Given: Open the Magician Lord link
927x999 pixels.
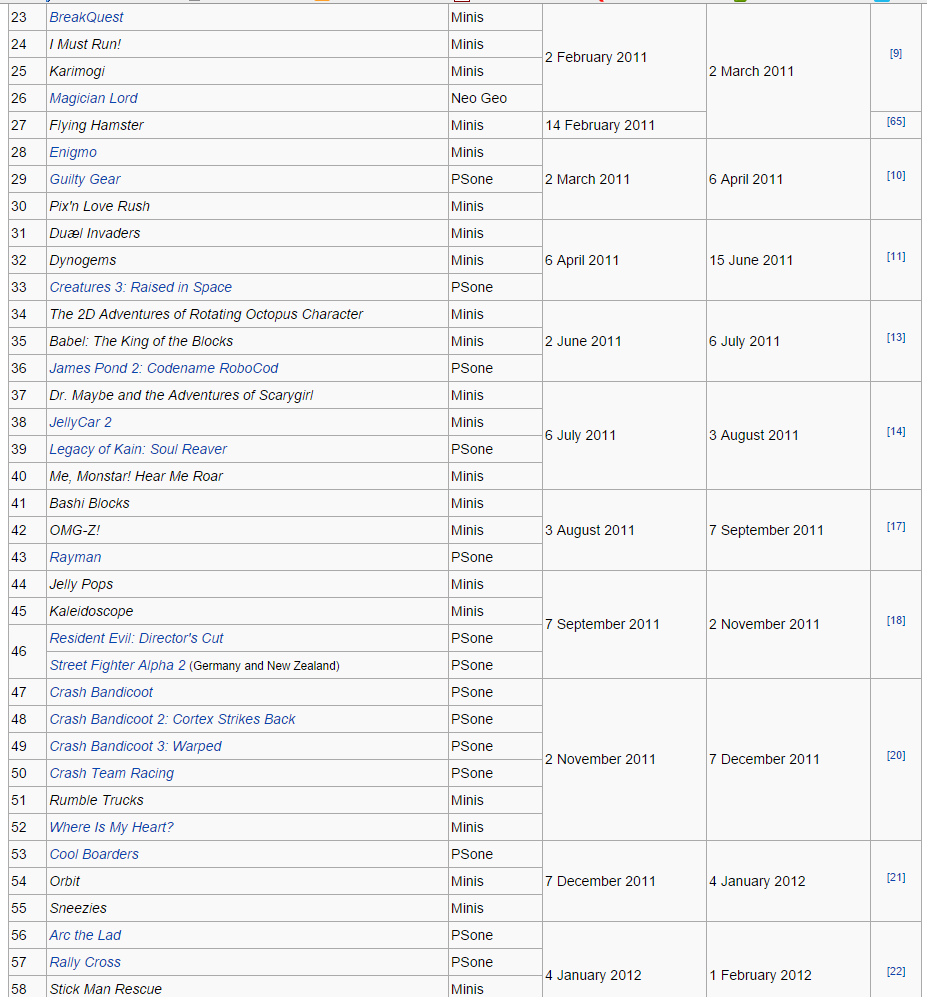Looking at the screenshot, I should click(93, 98).
